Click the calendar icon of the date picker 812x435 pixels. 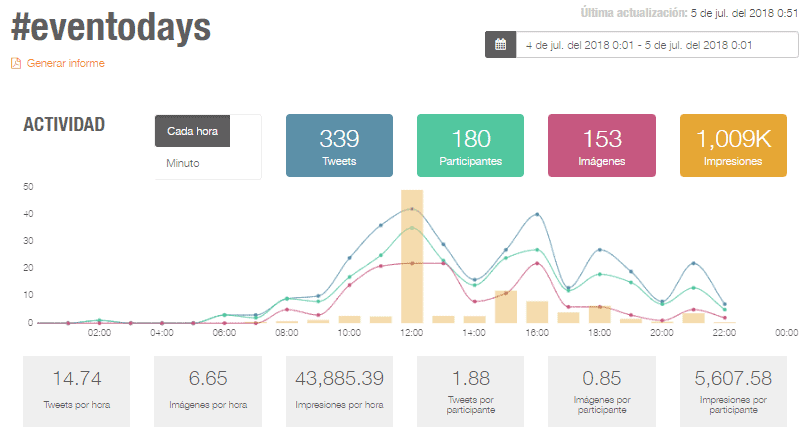pos(500,45)
